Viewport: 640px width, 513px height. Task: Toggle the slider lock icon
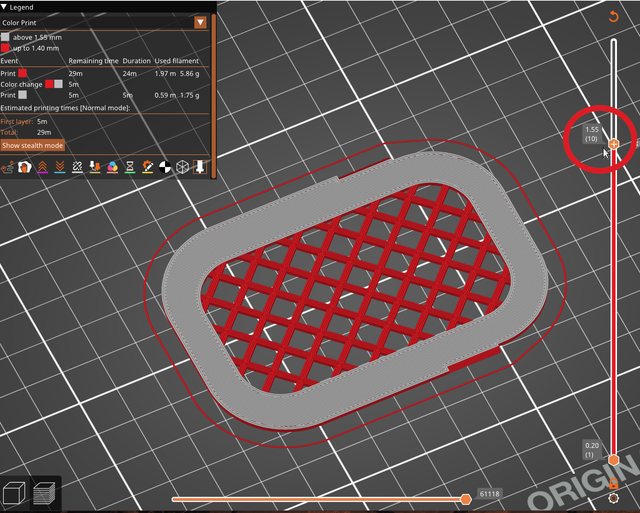click(613, 484)
